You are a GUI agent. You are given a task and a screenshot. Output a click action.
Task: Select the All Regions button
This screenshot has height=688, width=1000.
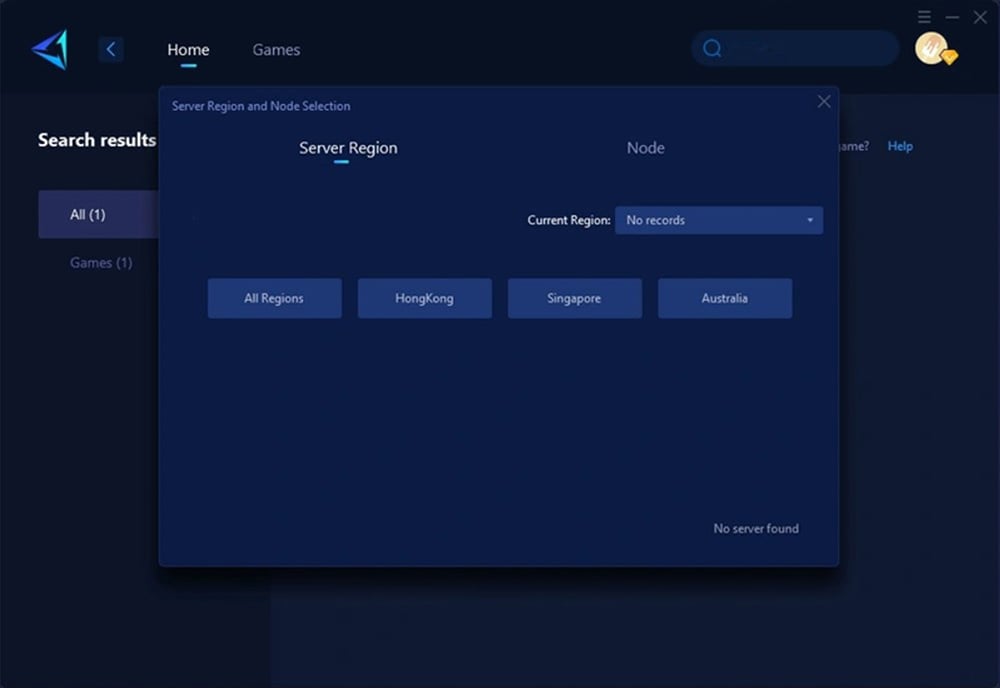click(x=274, y=298)
